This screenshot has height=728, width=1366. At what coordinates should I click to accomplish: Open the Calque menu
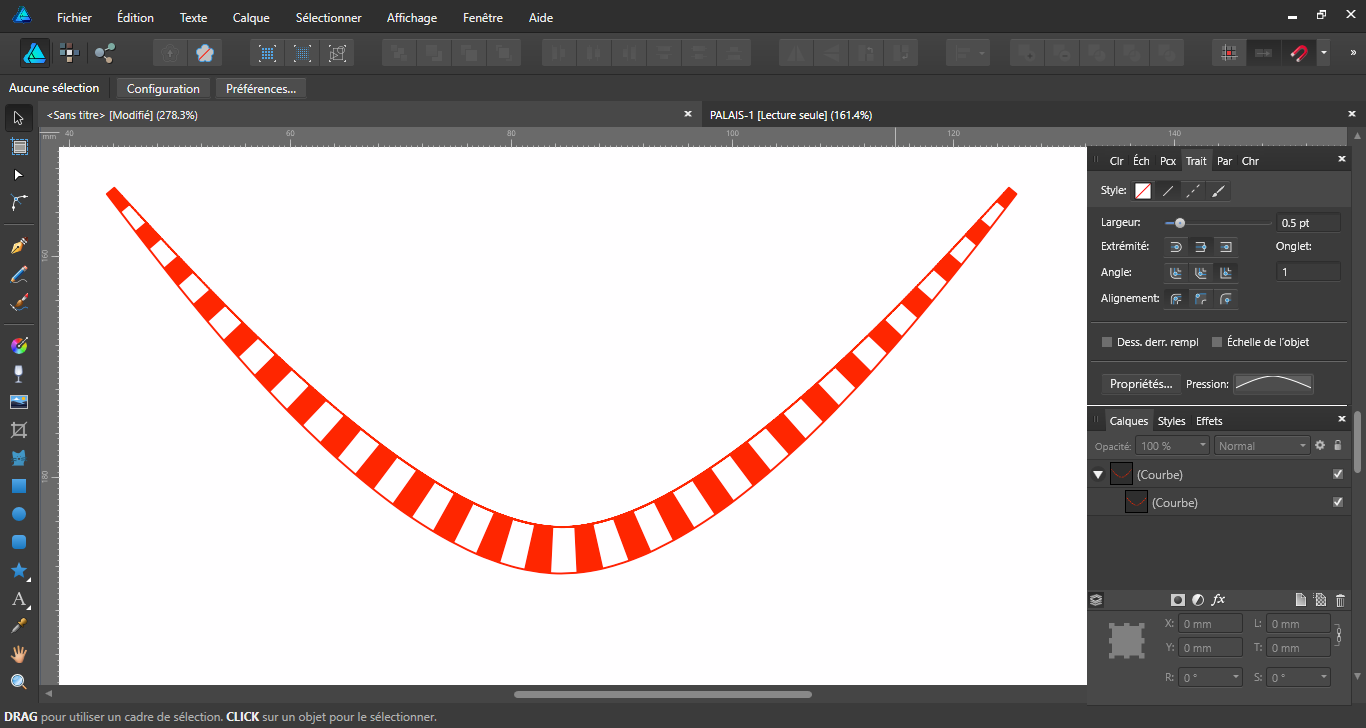[x=251, y=18]
